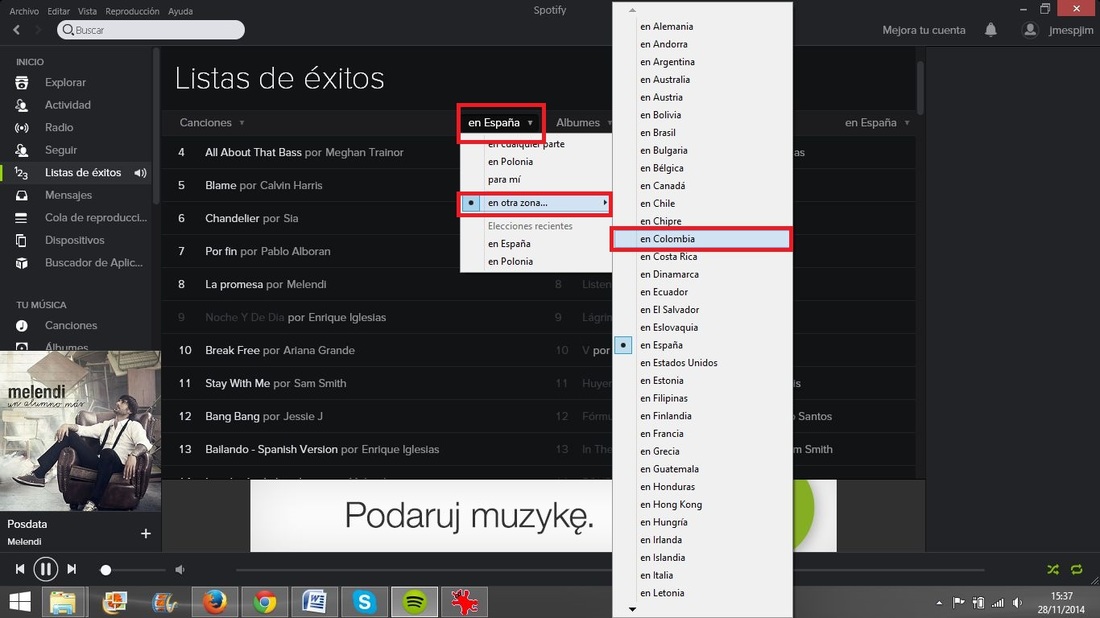This screenshot has height=618, width=1100.
Task: Skip to next track
Action: coord(72,569)
